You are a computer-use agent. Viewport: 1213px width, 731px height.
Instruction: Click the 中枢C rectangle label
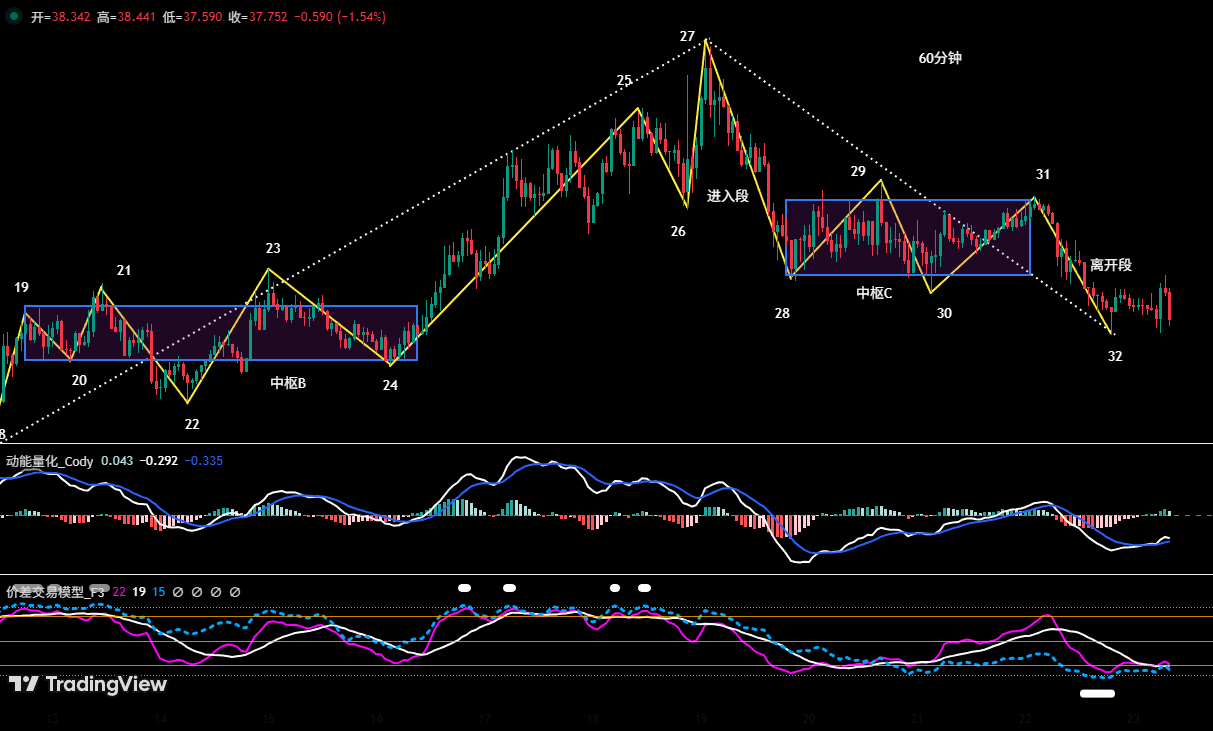(874, 293)
